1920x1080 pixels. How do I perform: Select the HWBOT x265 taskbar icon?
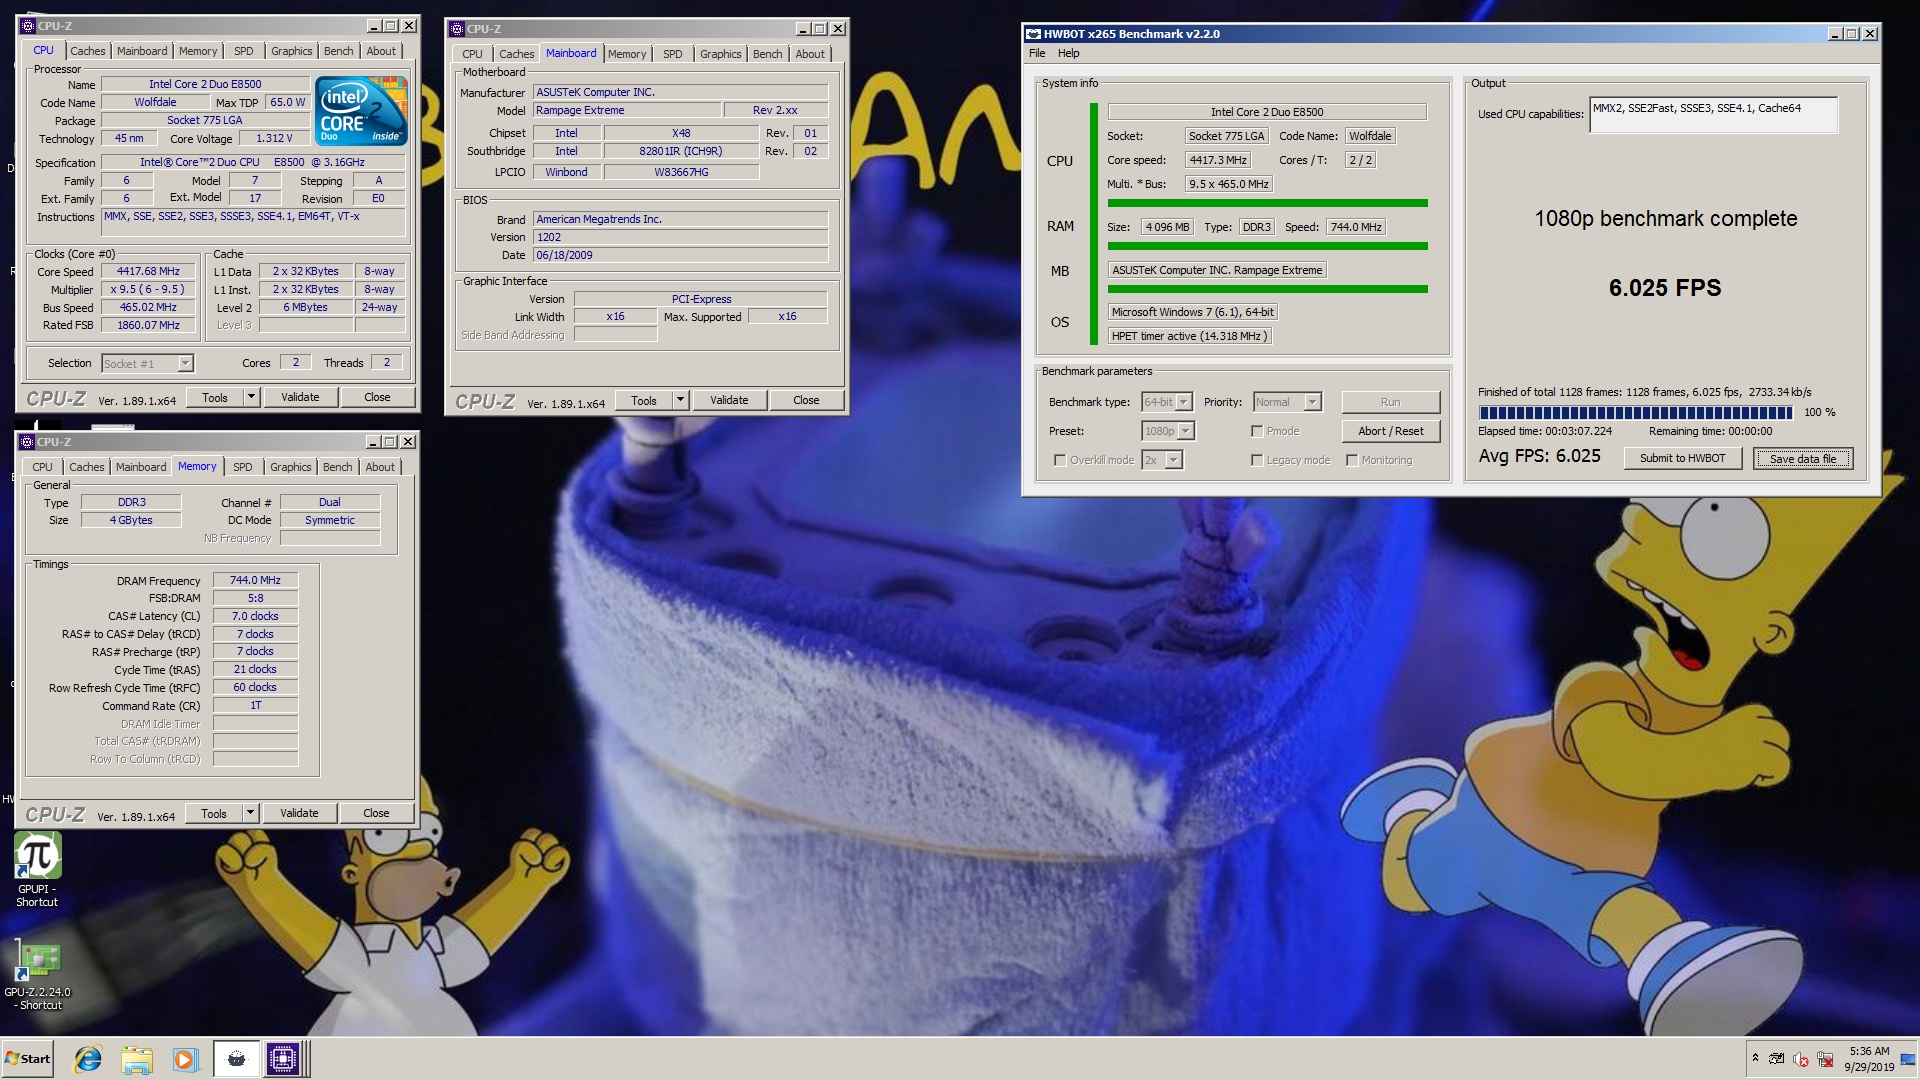236,1059
